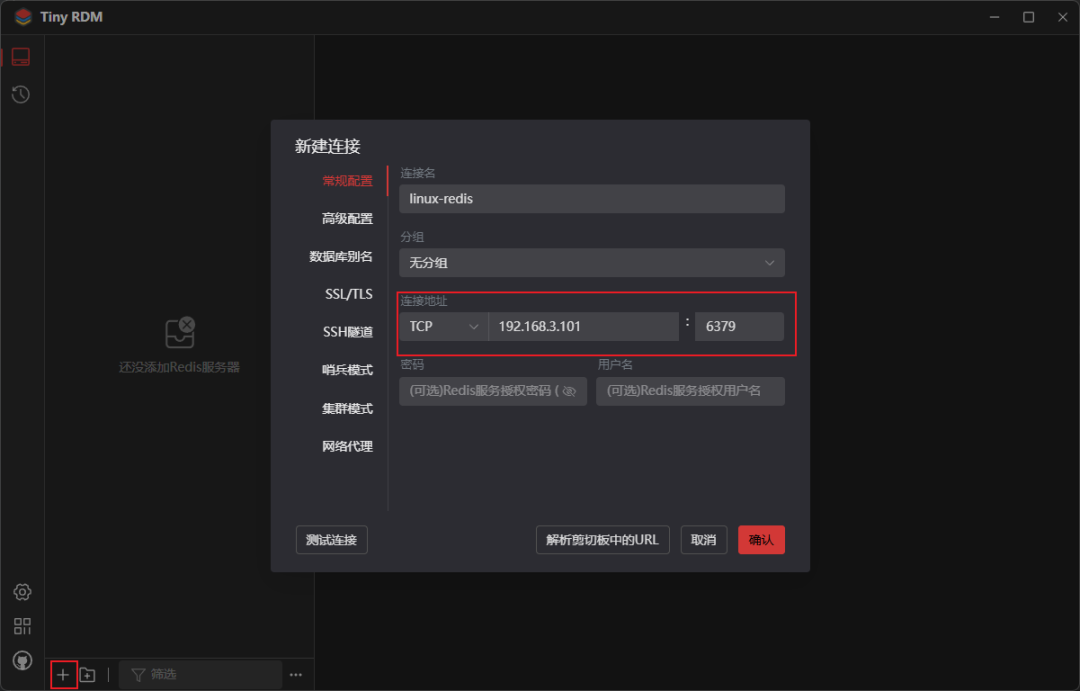The image size is (1080, 691).
Task: Confirm the connection with 确认 button
Action: point(761,539)
